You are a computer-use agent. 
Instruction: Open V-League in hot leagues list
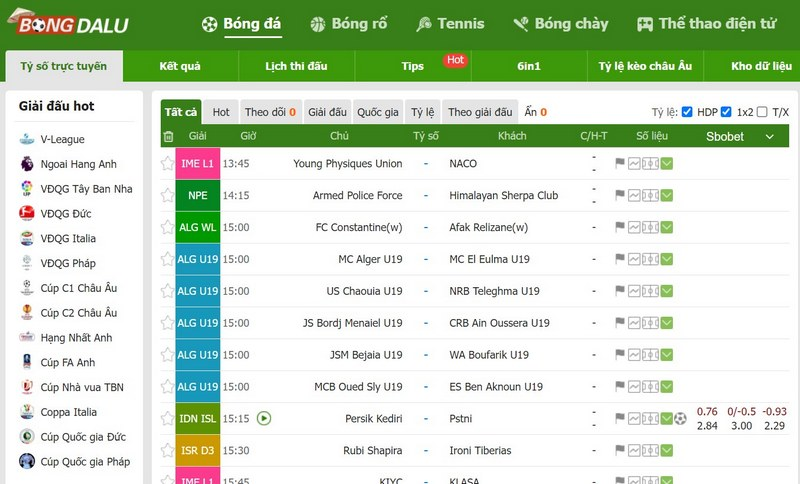pos(62,139)
